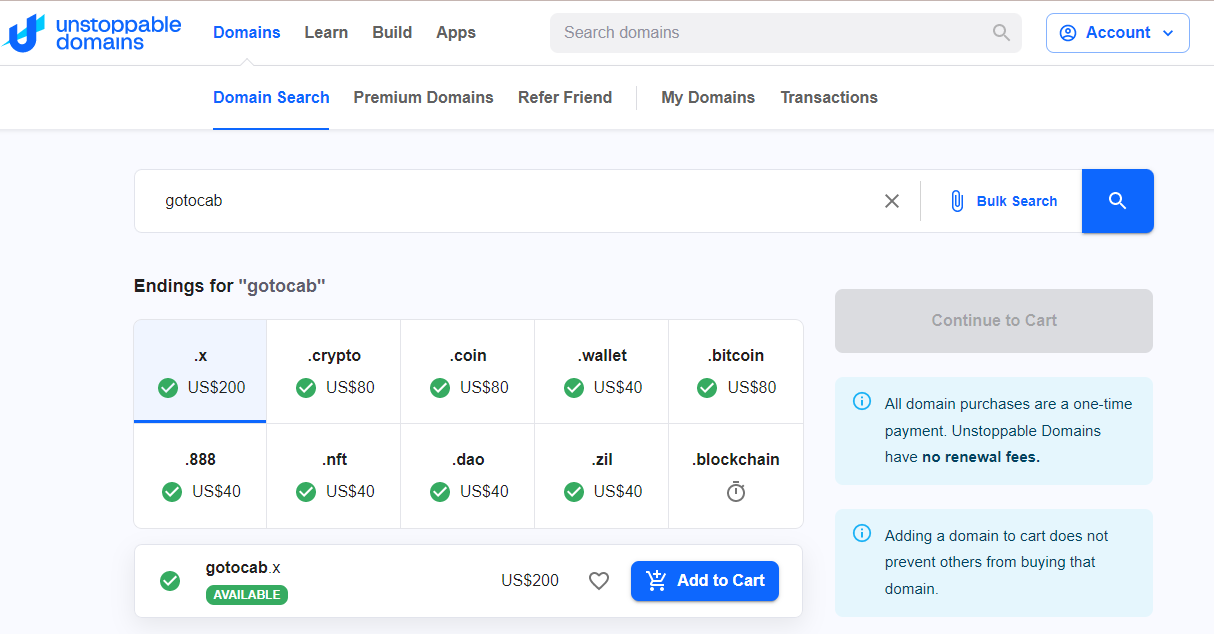Screen dimensions: 1214x634
Task: Open the Build menu
Action: coord(392,32)
